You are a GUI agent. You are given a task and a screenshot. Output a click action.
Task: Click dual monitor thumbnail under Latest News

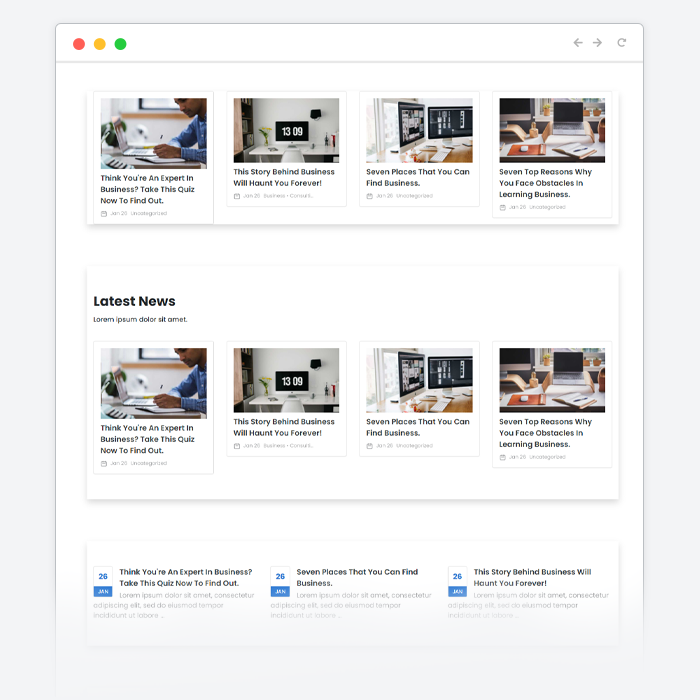tap(419, 380)
